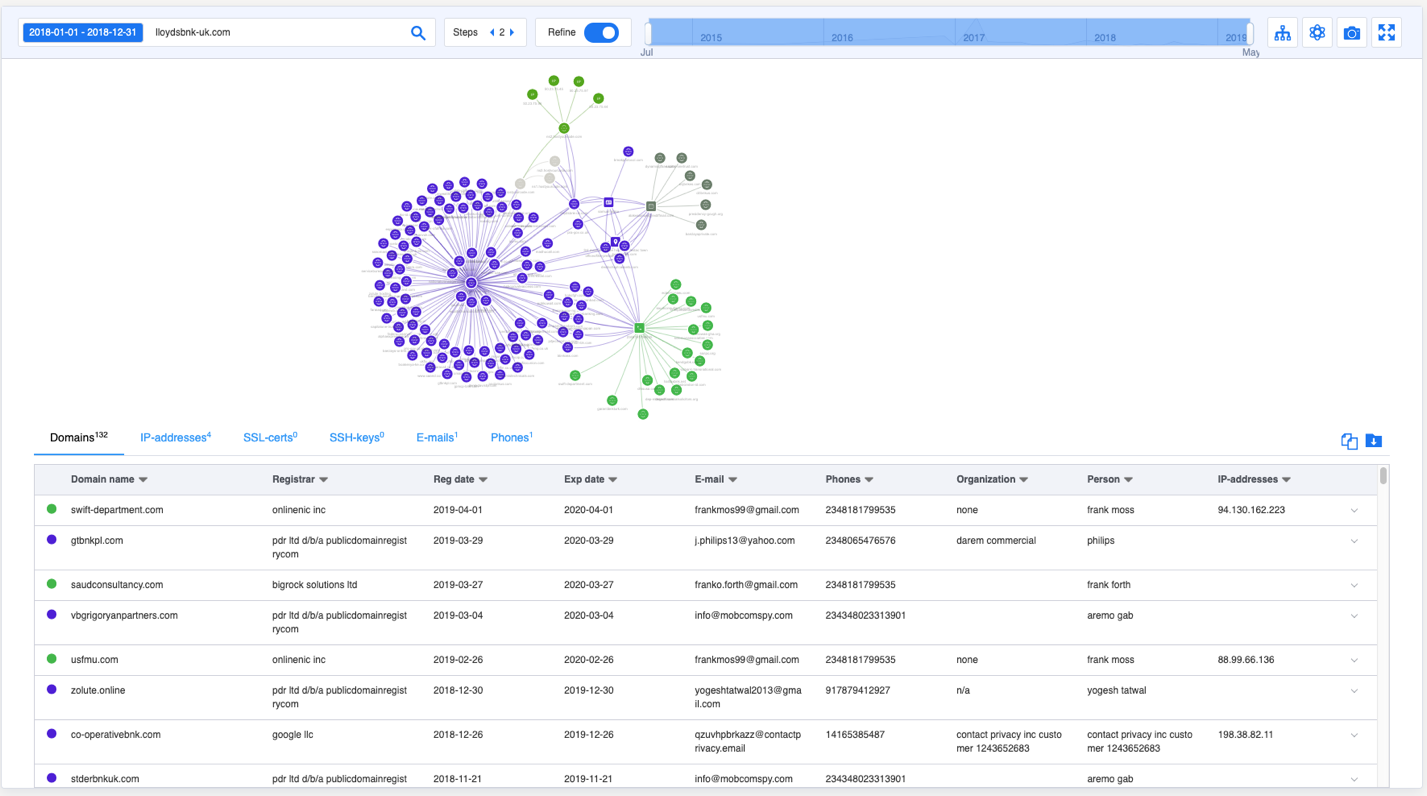This screenshot has height=796, width=1427.
Task: Click the email j.philips13@yahoo.com
Action: [745, 541]
